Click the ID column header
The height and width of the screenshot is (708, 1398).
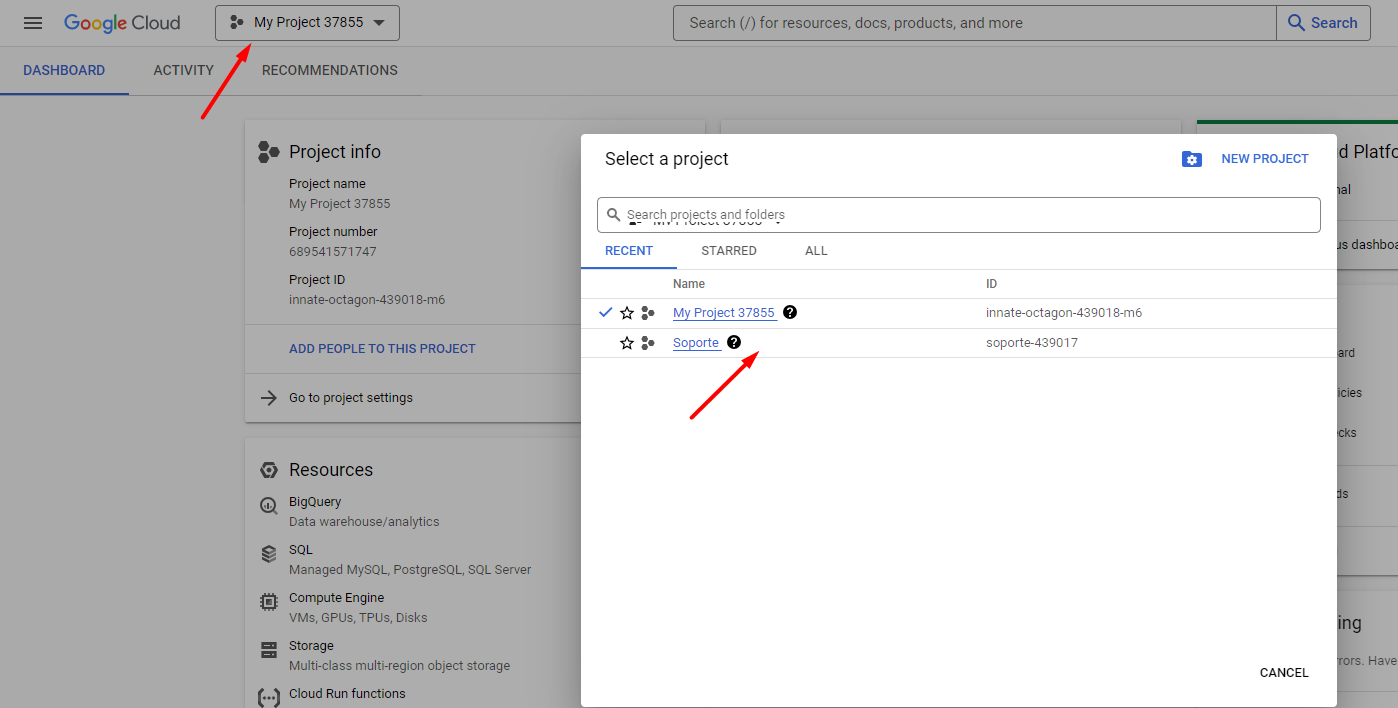pyautogui.click(x=992, y=284)
